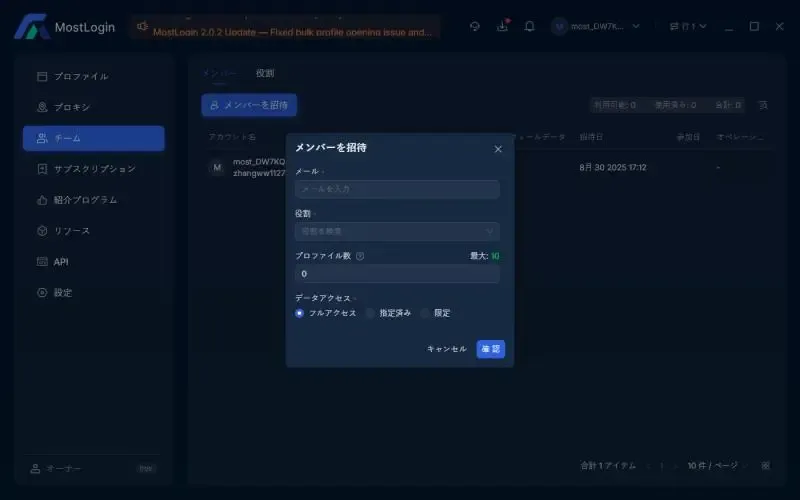This screenshot has width=800, height=500.
Task: Click the 8月 30 2025 17:12 cell
Action: coord(613,167)
